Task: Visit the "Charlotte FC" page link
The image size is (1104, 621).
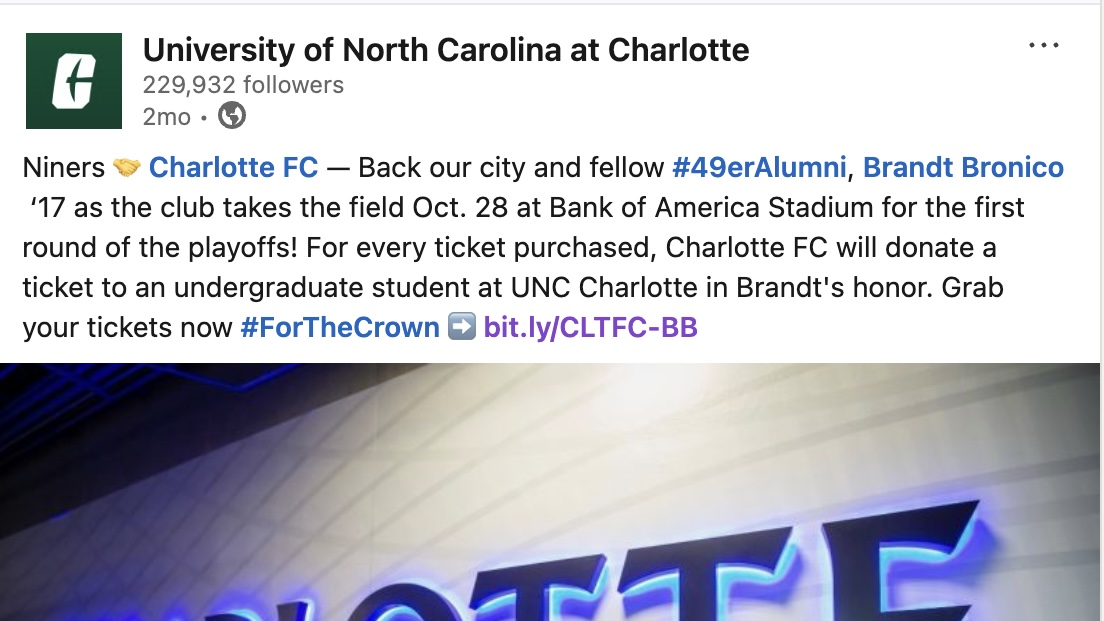Action: (x=233, y=167)
